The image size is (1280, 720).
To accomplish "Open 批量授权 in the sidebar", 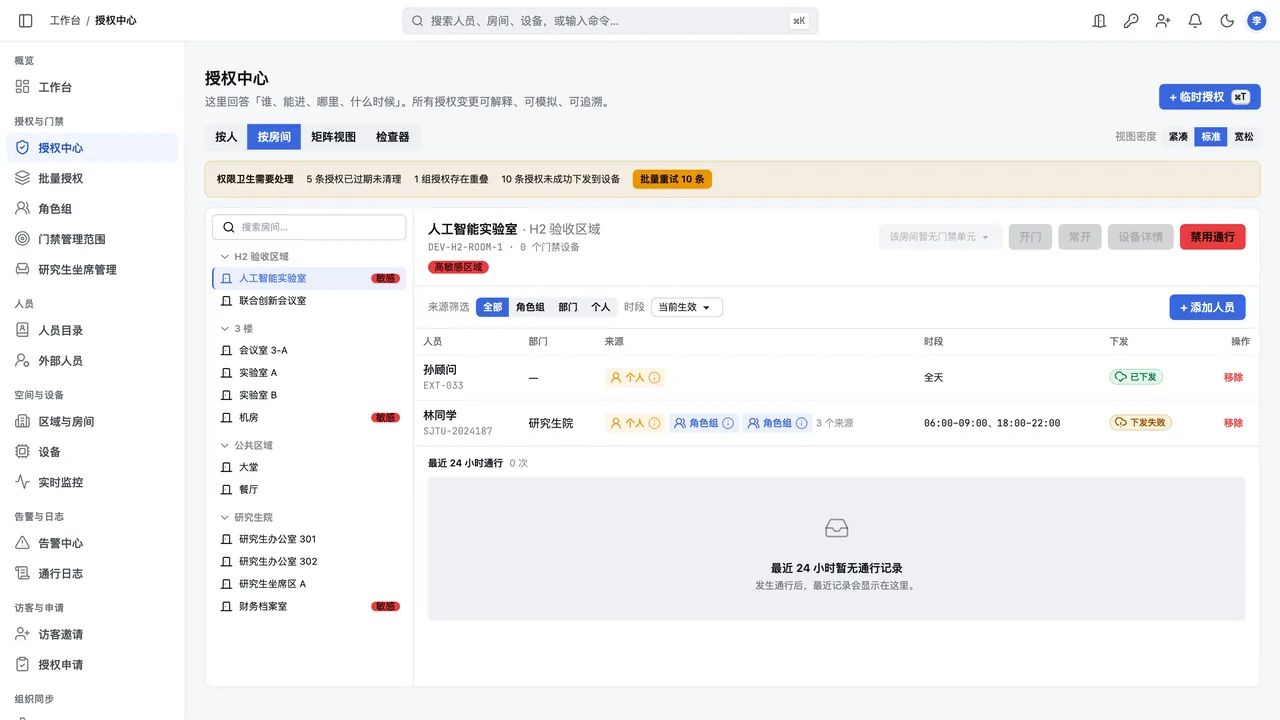I will tap(92, 178).
